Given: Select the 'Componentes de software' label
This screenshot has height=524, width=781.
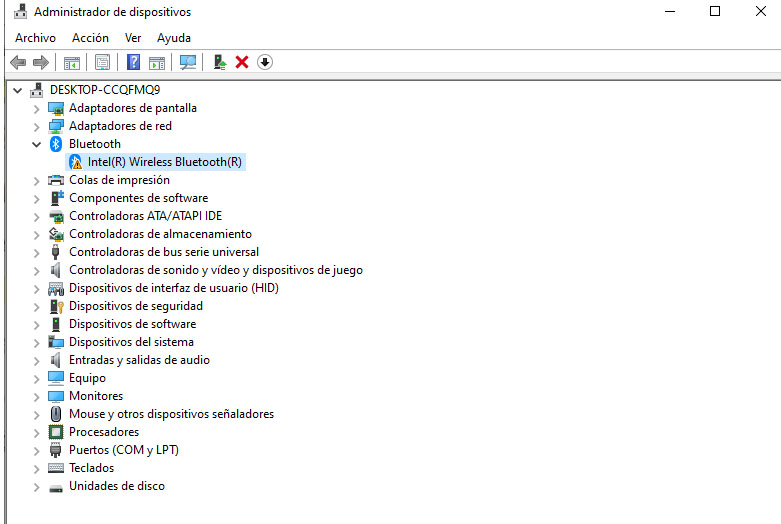Looking at the screenshot, I should click(x=138, y=198).
